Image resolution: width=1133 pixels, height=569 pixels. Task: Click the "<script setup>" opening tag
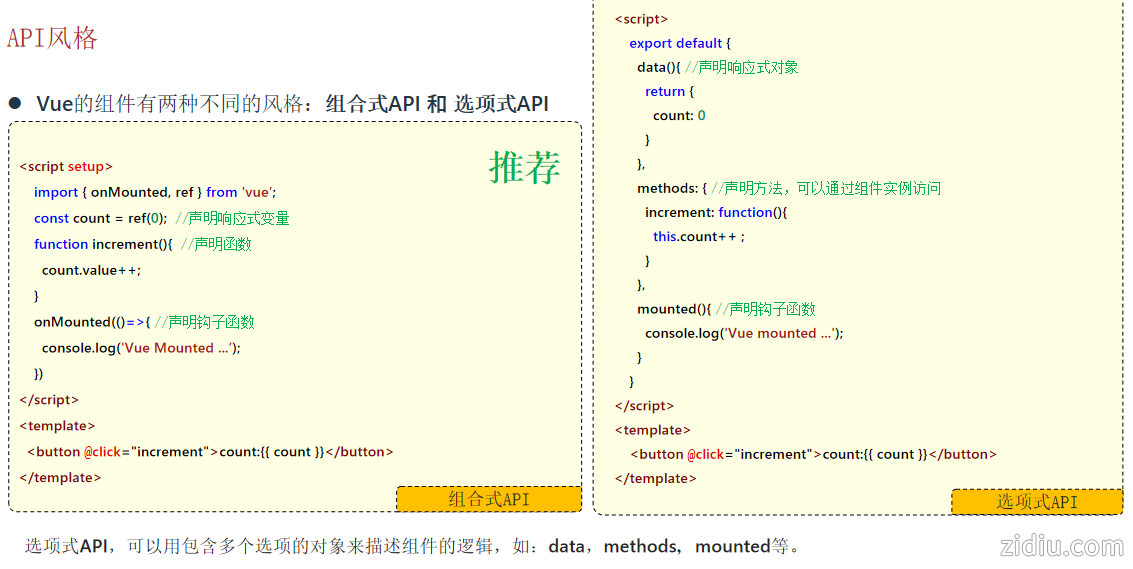tap(66, 167)
